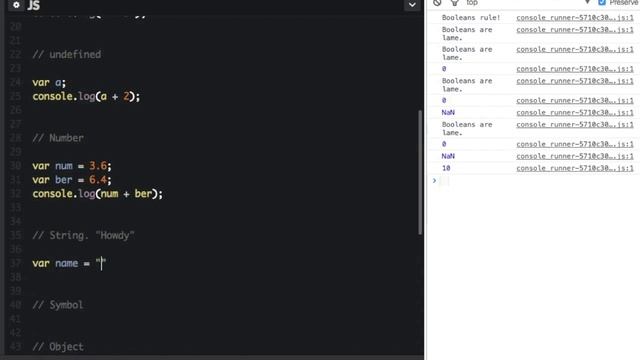Click 'Booleans rule!' console message
The height and width of the screenshot is (360, 640).
click(x=471, y=18)
